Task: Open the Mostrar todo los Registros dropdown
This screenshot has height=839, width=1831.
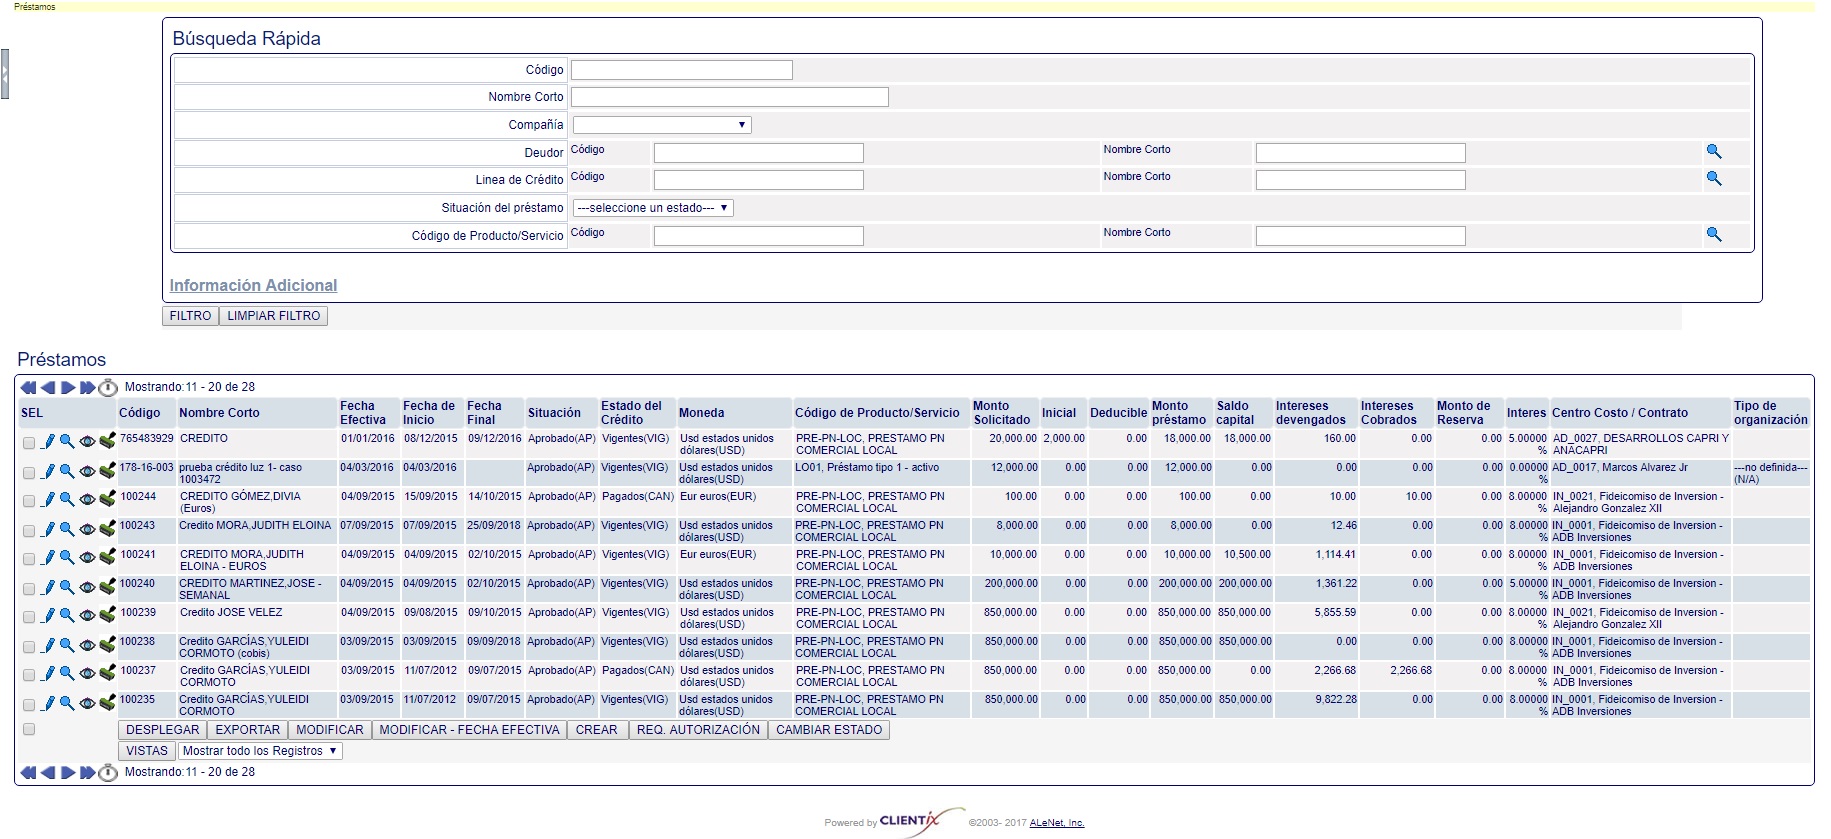Action: (260, 751)
